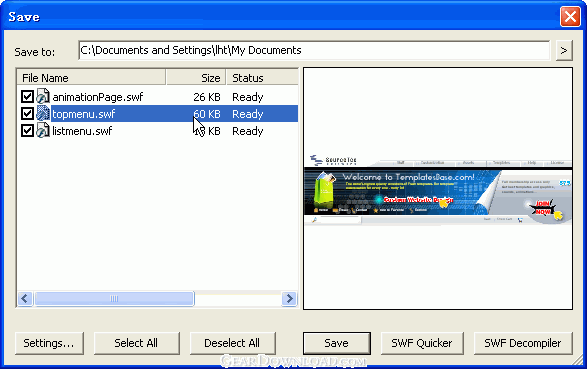Click the right scroll arrow in file list

(289, 299)
